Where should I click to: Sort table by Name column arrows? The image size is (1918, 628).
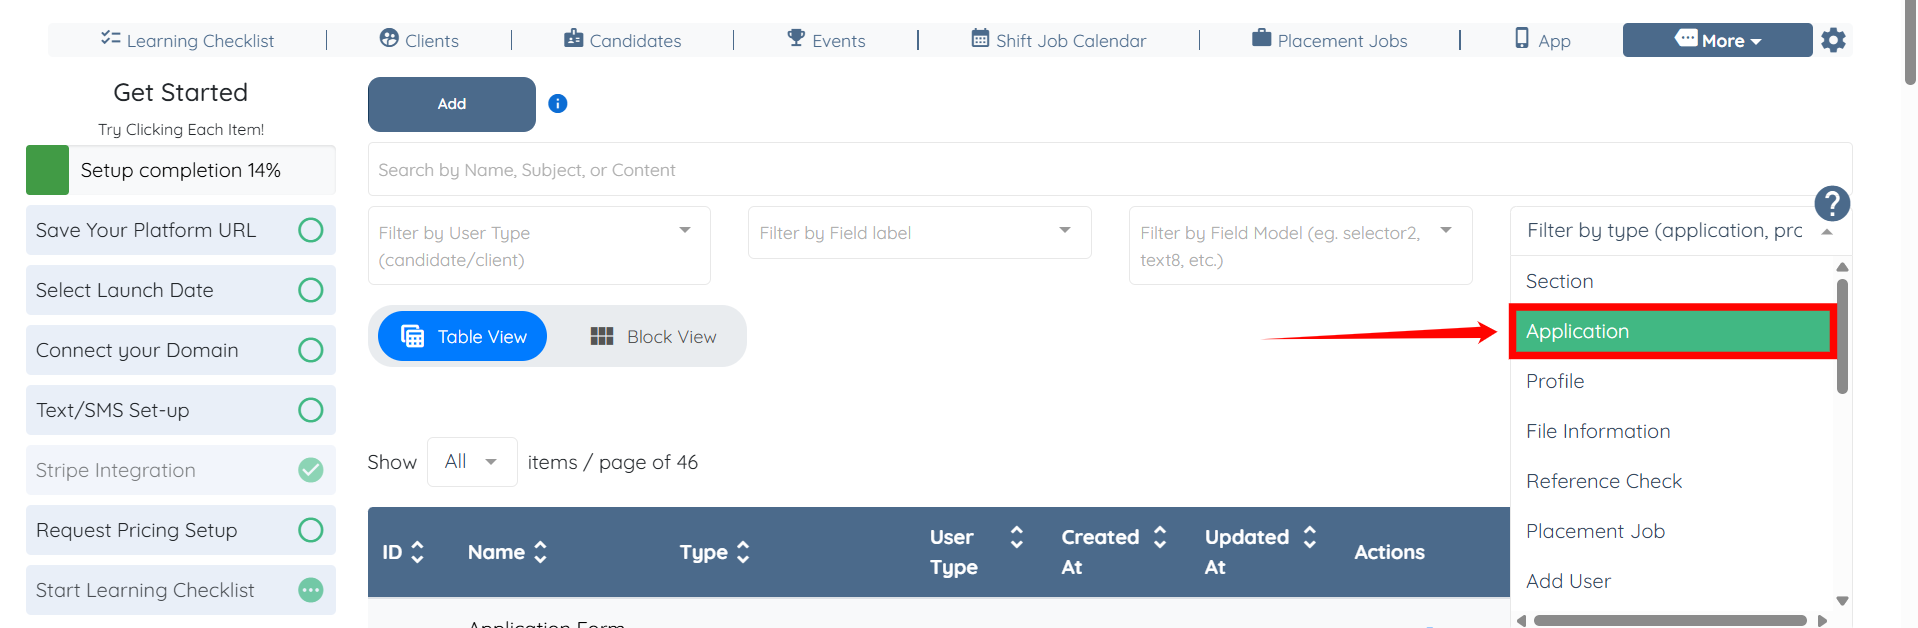coord(540,552)
